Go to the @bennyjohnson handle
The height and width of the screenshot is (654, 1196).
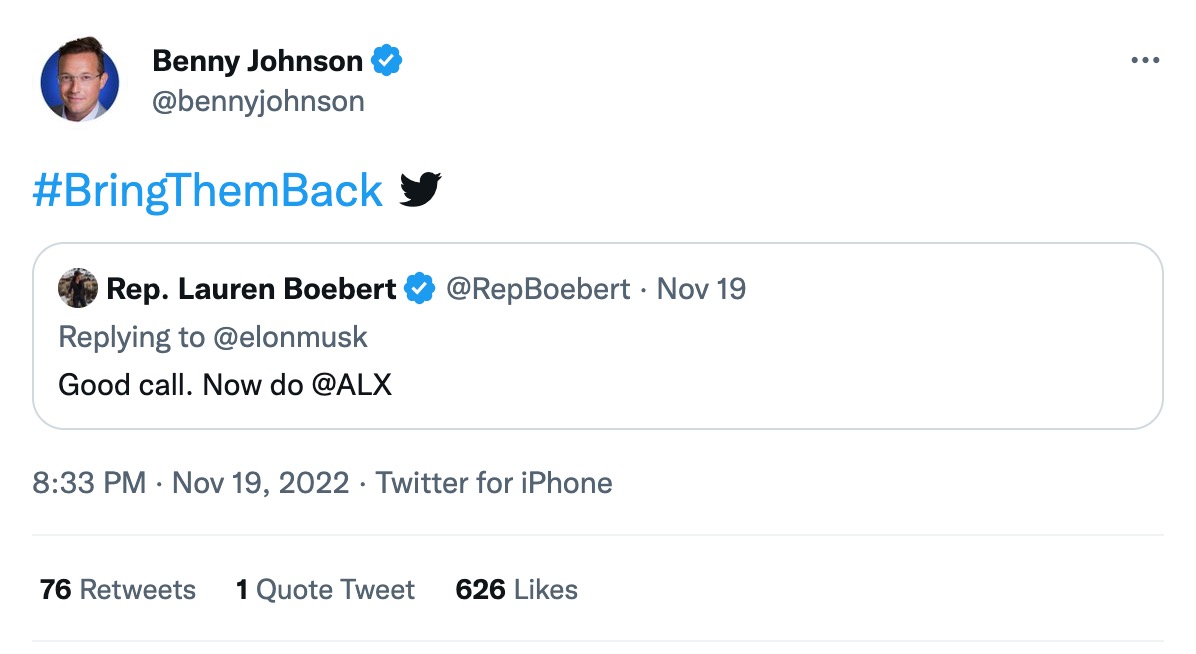[258, 101]
